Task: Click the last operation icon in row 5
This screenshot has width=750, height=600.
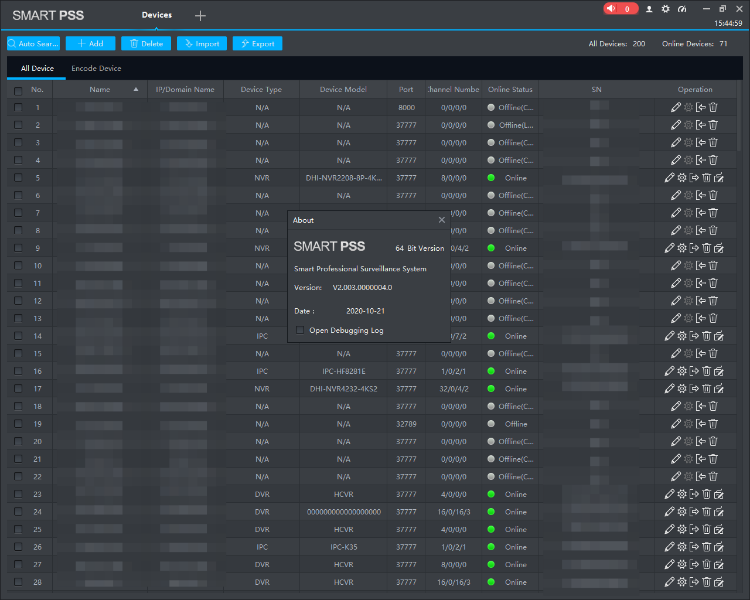Action: pyautogui.click(x=719, y=178)
